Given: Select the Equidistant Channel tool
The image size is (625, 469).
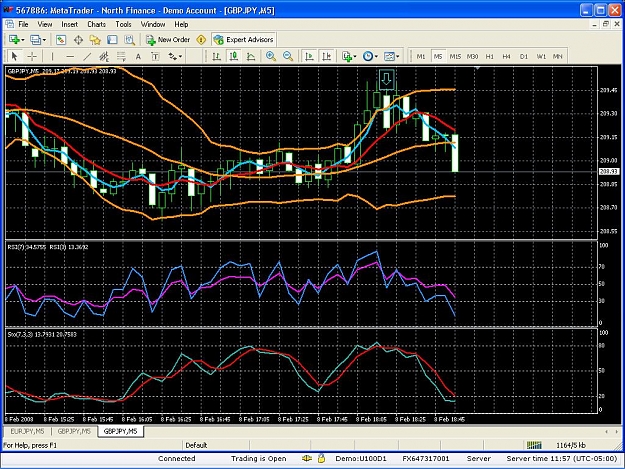Looking at the screenshot, I should (104, 56).
